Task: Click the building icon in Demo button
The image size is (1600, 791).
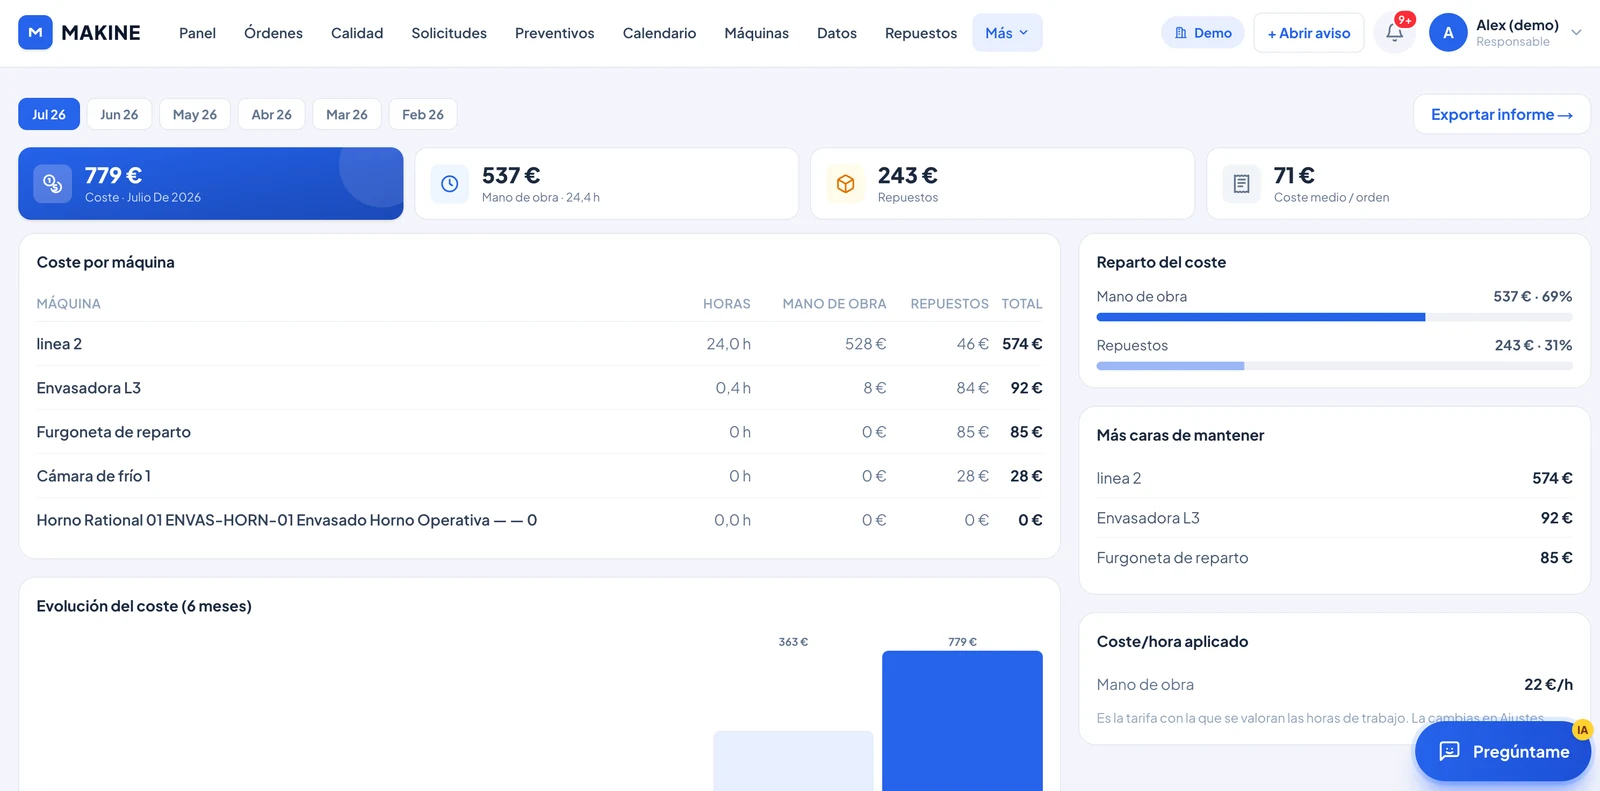Action: (x=1181, y=33)
